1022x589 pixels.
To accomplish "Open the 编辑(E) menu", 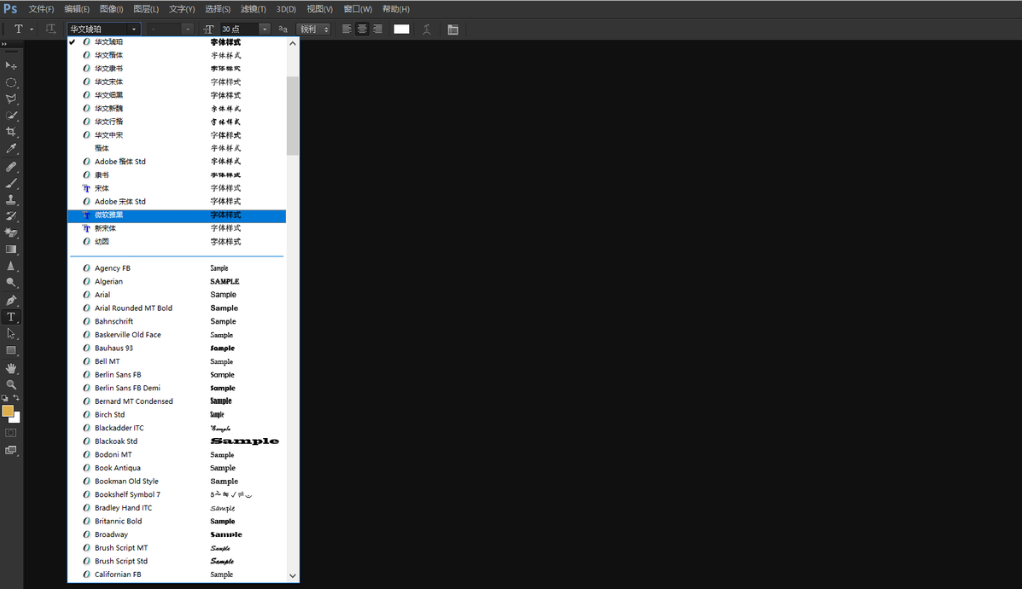I will 77,9.
